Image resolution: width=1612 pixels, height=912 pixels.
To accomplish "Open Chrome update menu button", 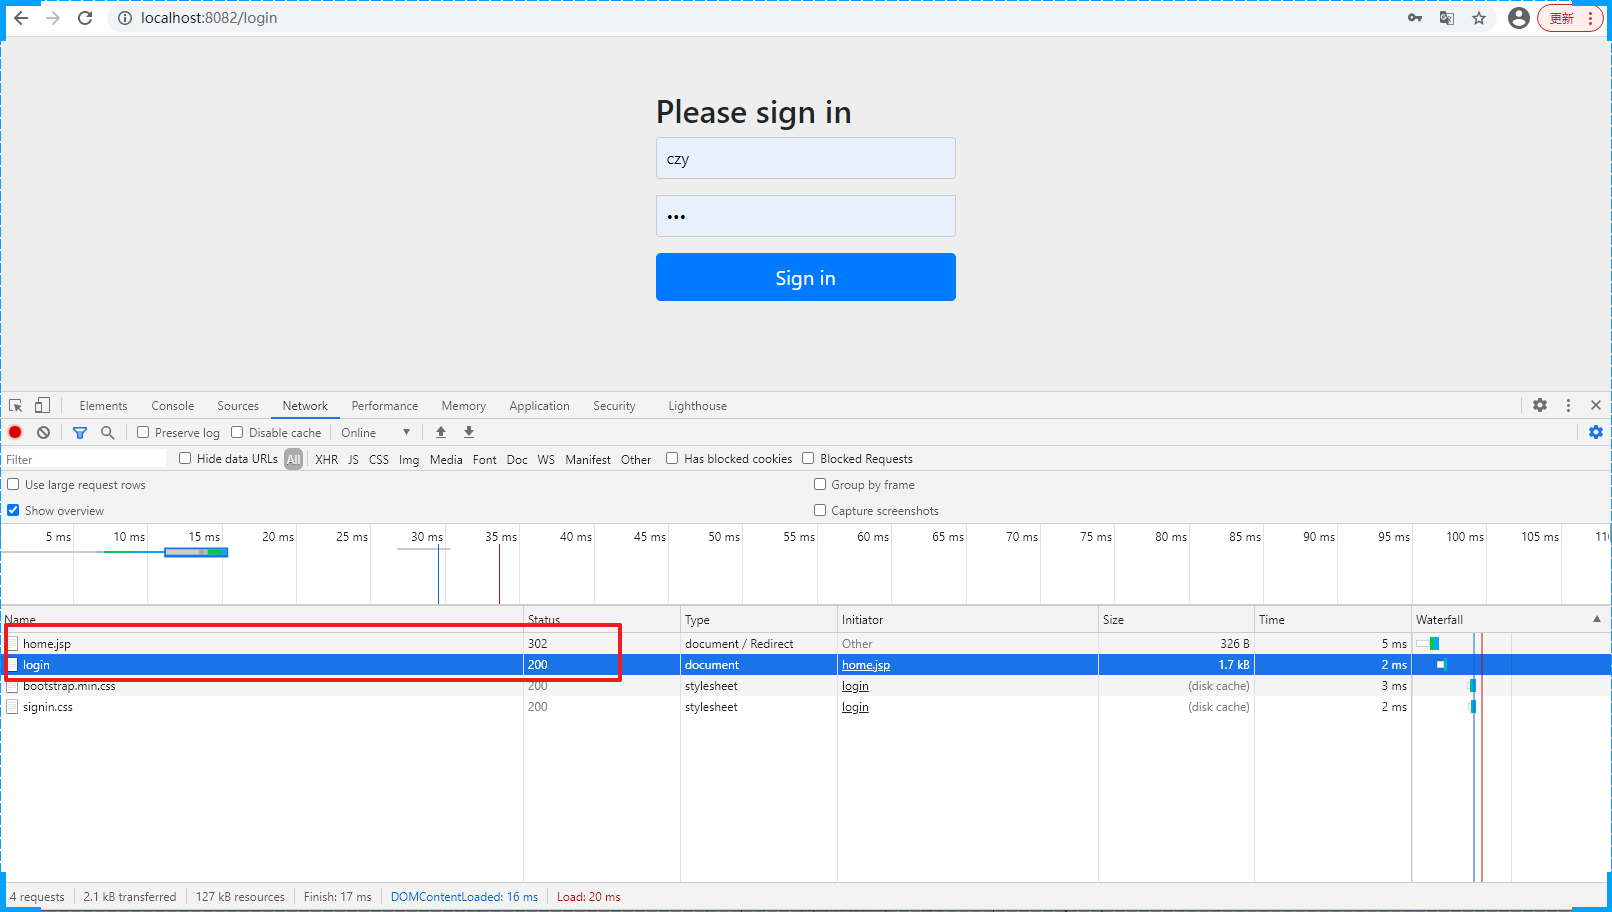I will click(1570, 18).
